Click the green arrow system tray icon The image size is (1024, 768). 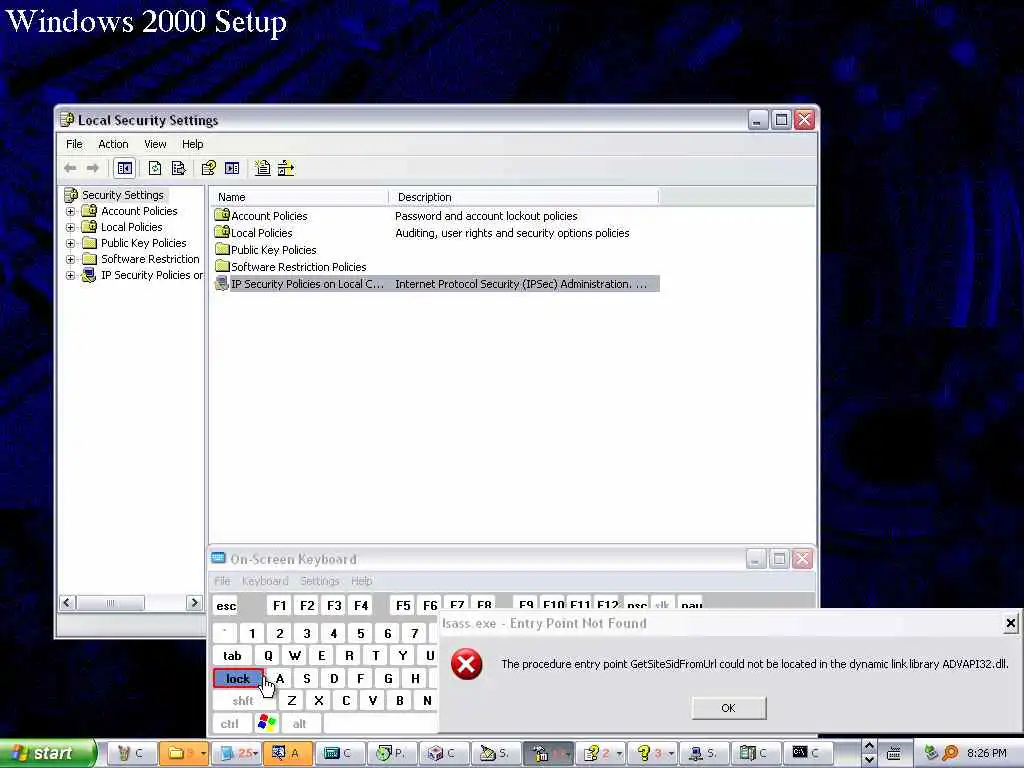coord(932,753)
